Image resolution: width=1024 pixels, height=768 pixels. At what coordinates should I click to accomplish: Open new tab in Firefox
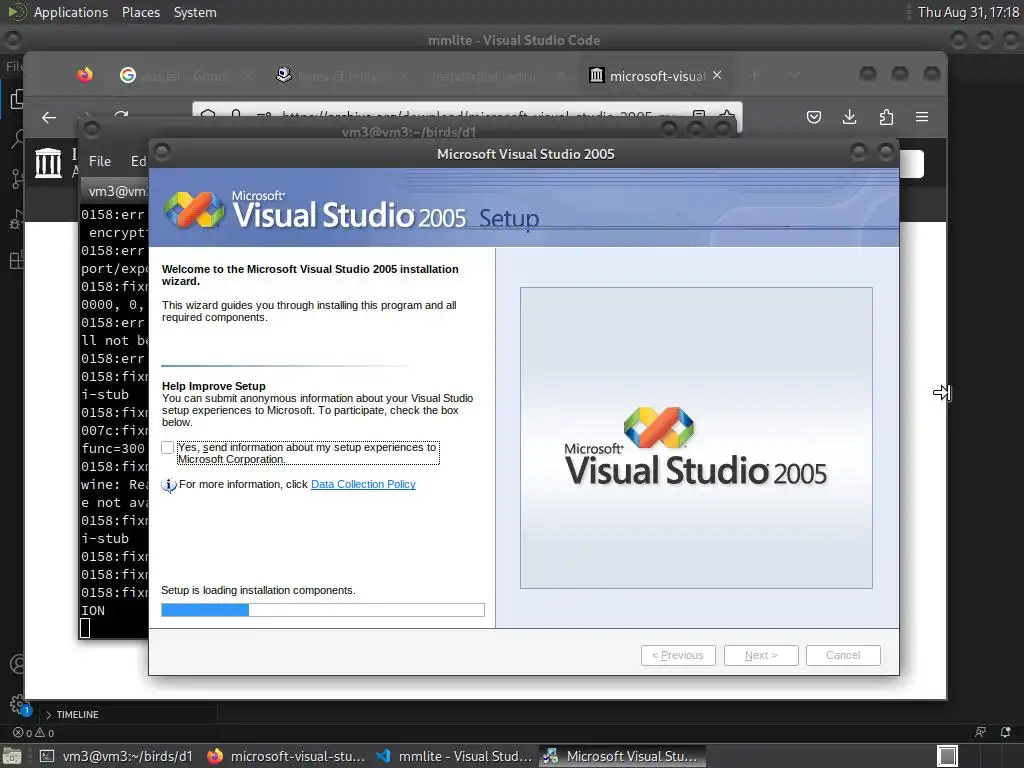coord(755,76)
